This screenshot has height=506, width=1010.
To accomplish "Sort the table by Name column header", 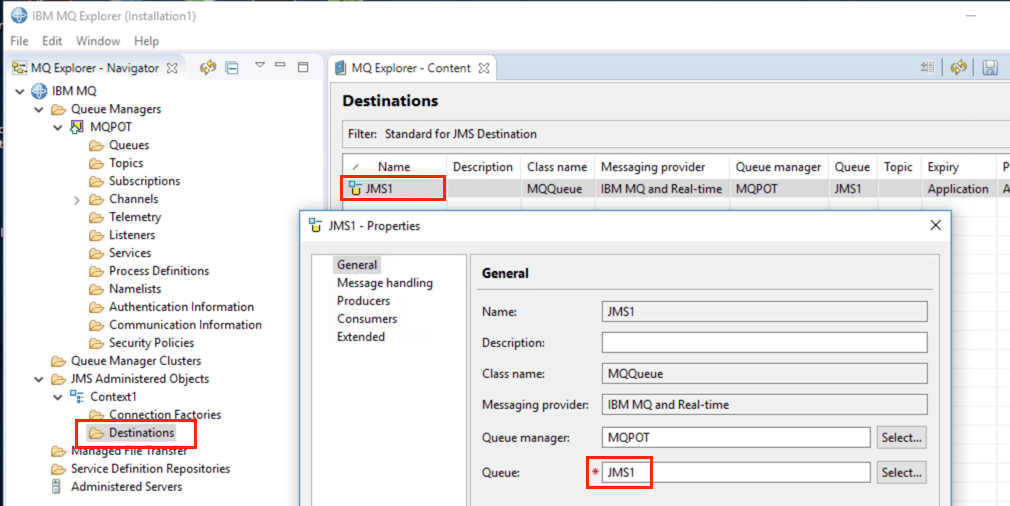I will click(x=394, y=167).
